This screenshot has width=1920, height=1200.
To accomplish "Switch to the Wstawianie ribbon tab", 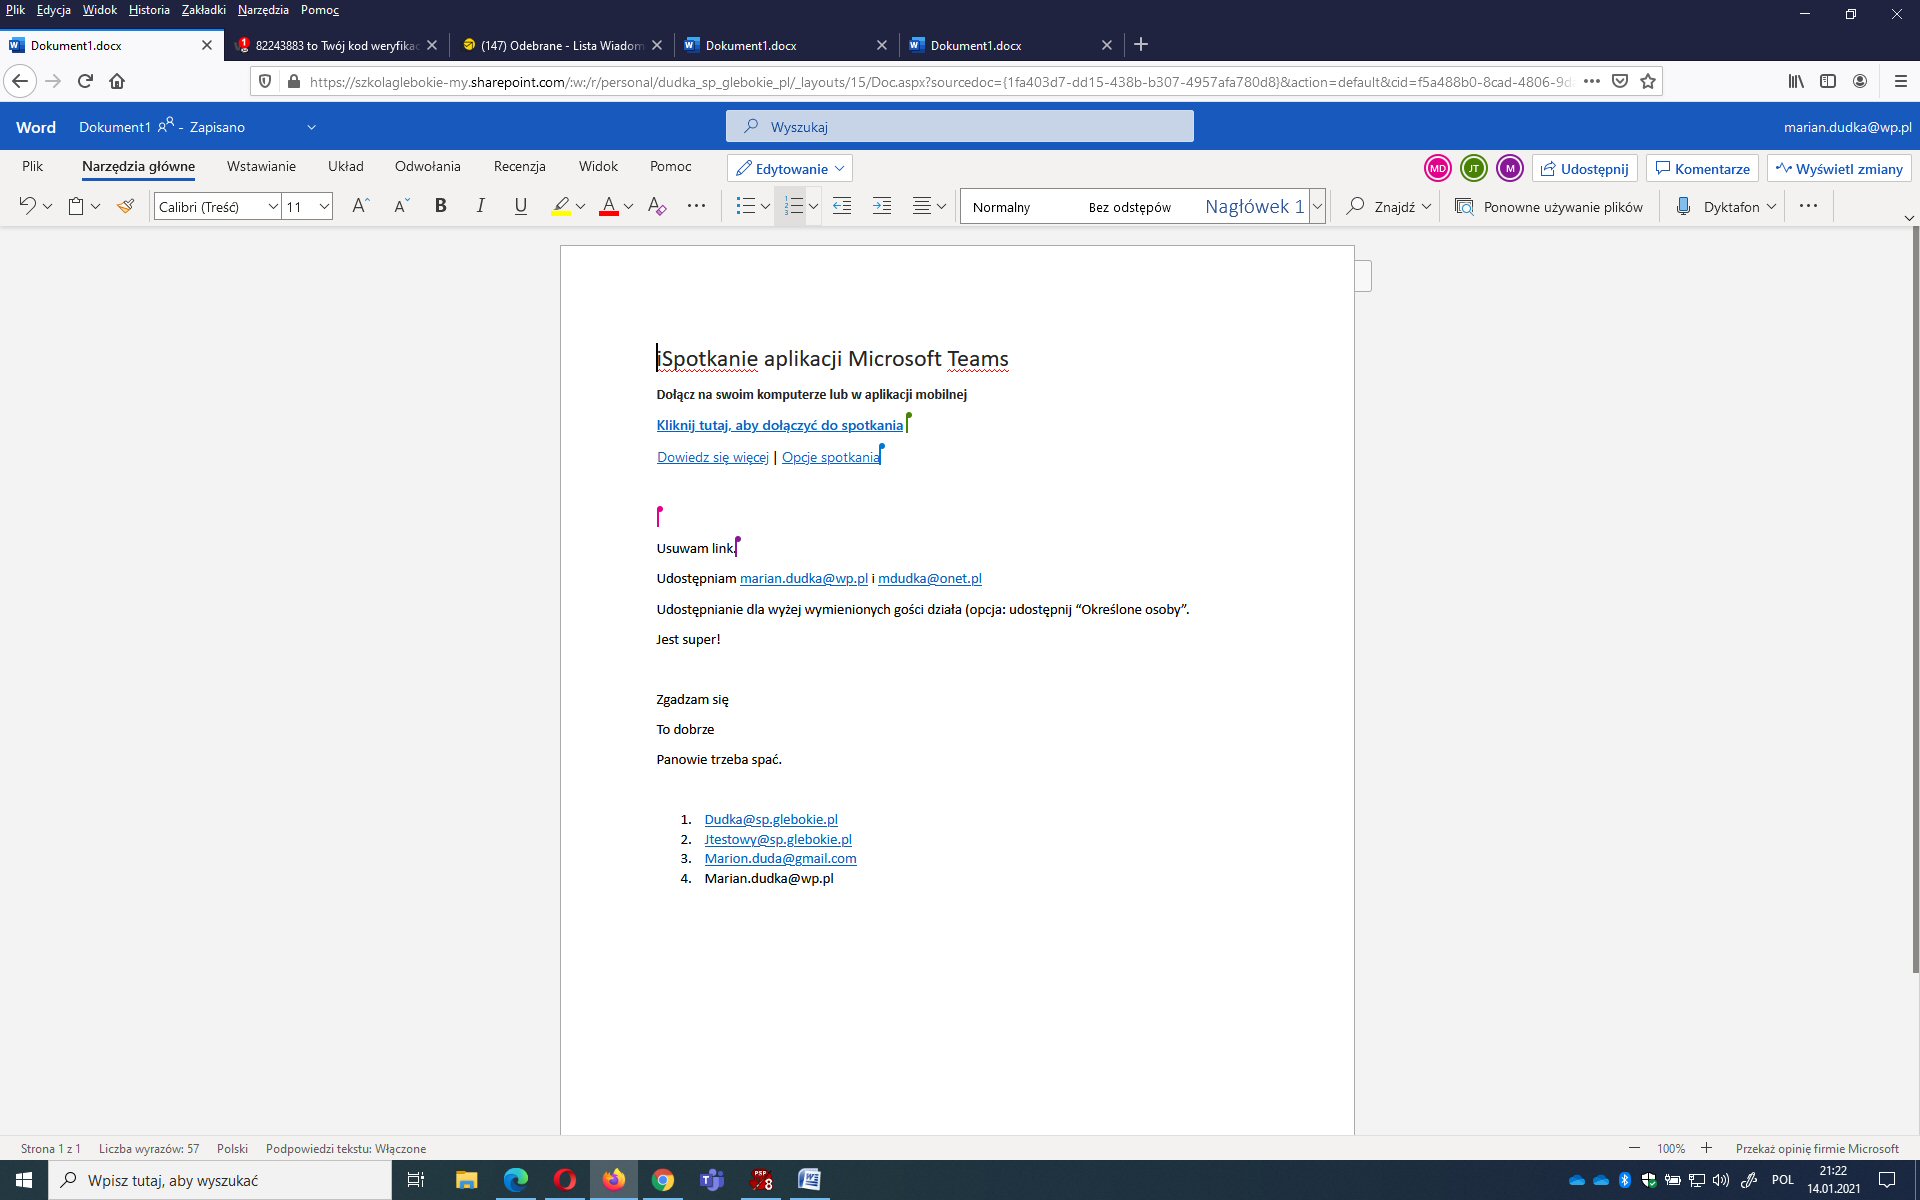I will click(261, 166).
